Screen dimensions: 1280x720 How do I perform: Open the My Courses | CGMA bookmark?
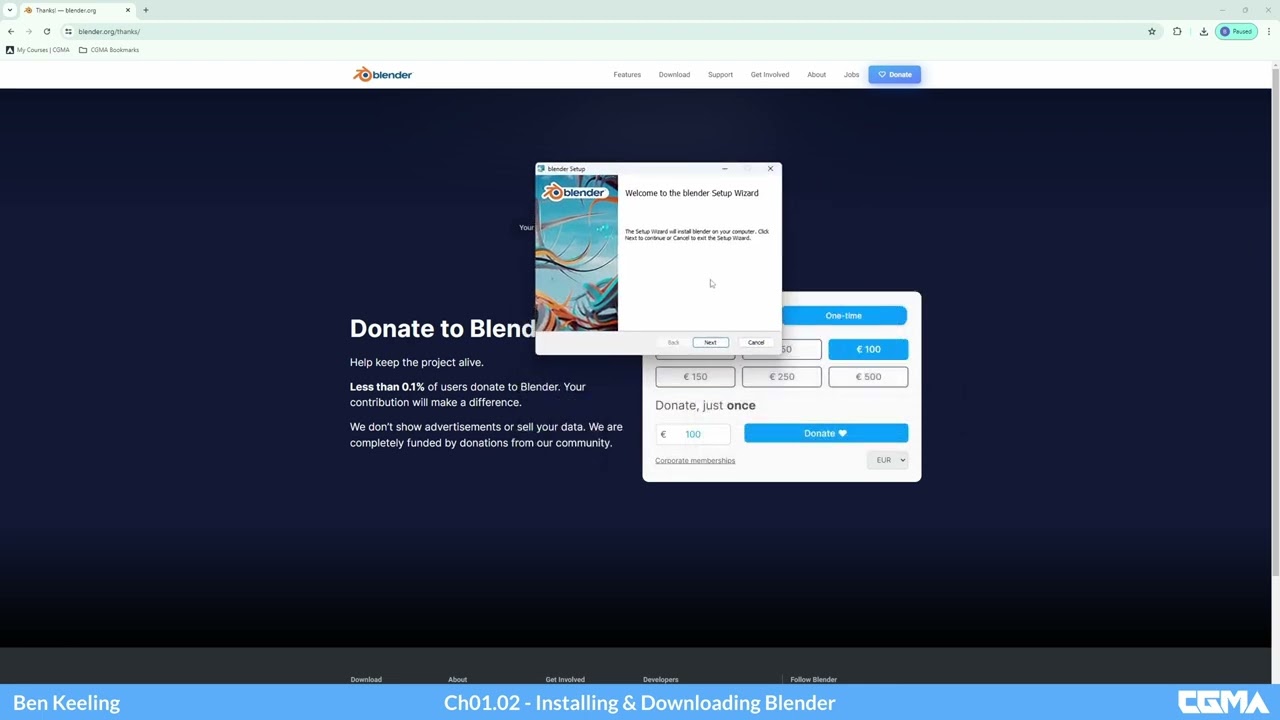tap(38, 50)
